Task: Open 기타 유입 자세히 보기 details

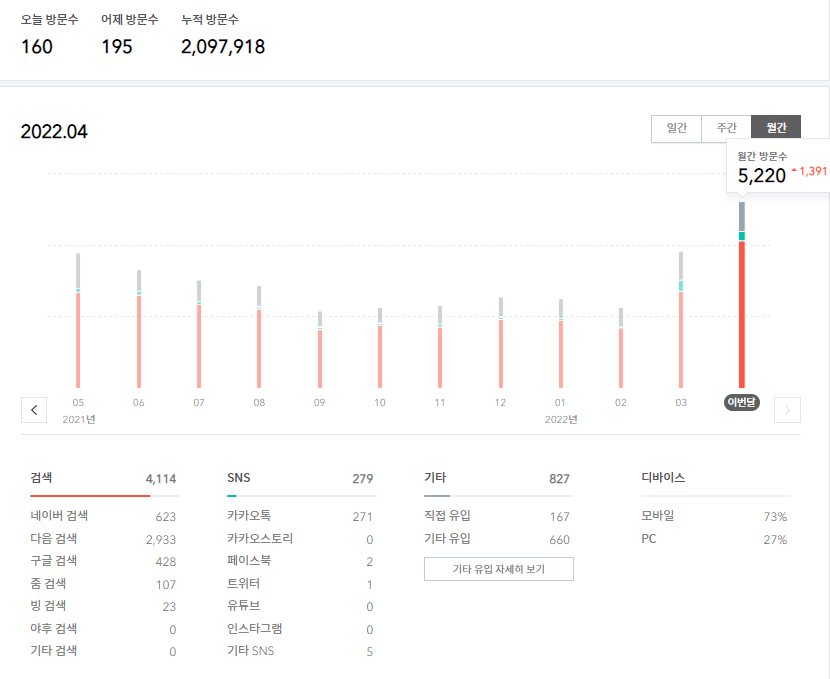Action: tap(496, 568)
